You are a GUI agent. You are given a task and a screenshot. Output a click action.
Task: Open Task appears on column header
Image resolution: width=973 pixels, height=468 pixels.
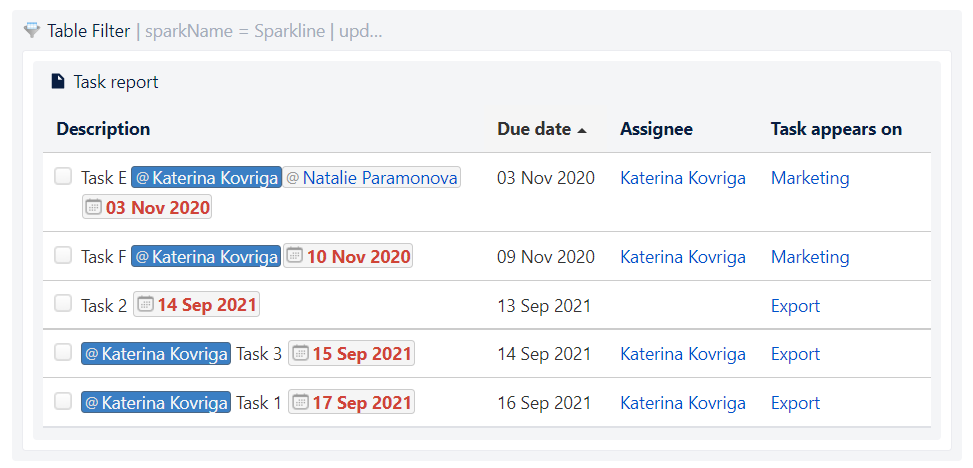(836, 129)
